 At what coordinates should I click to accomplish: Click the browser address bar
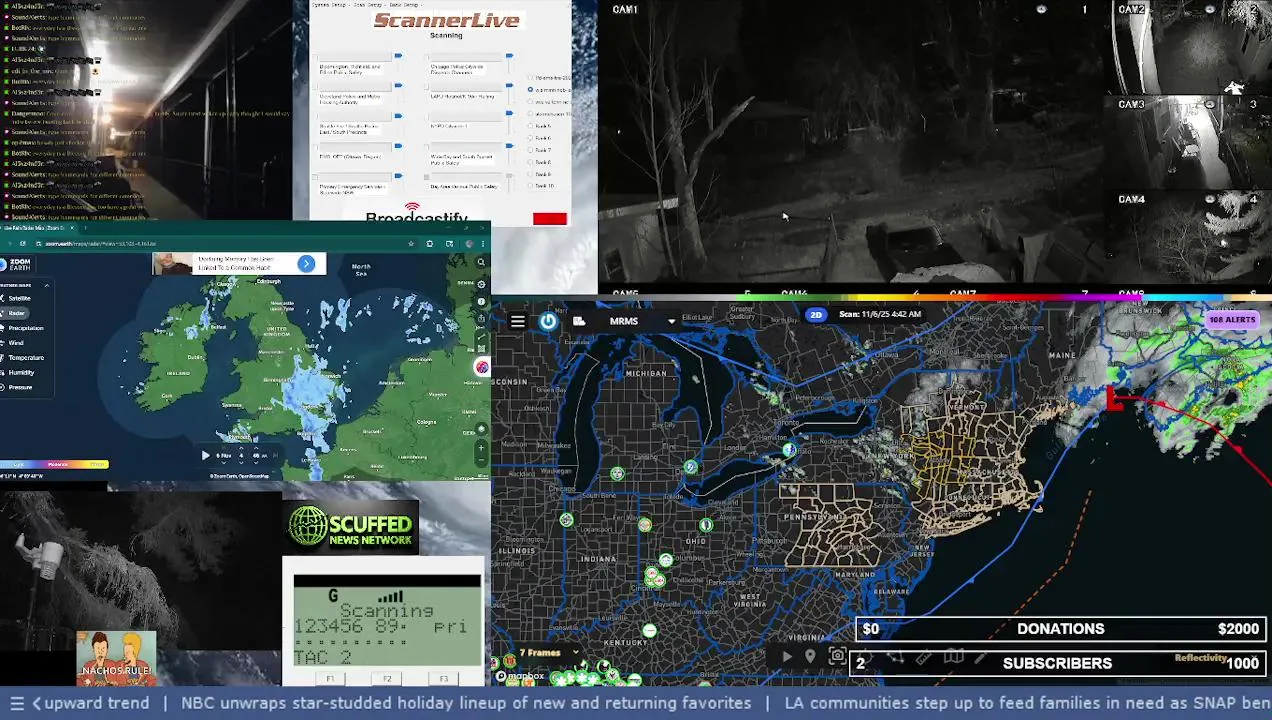(x=220, y=243)
